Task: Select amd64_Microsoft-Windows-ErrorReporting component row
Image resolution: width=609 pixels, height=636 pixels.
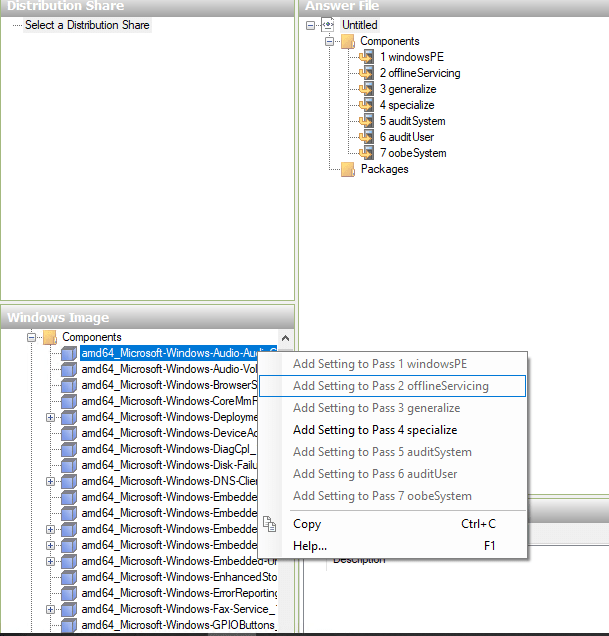Action: (x=179, y=593)
